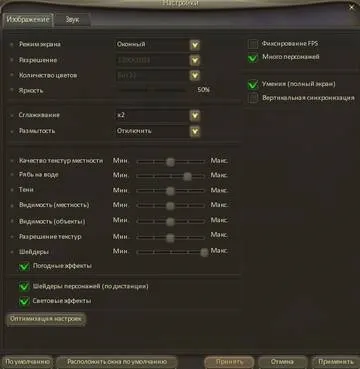Image resolution: width=360 pixels, height=369 pixels.
Task: Click Мин. label next to Тени
Action: point(121,190)
